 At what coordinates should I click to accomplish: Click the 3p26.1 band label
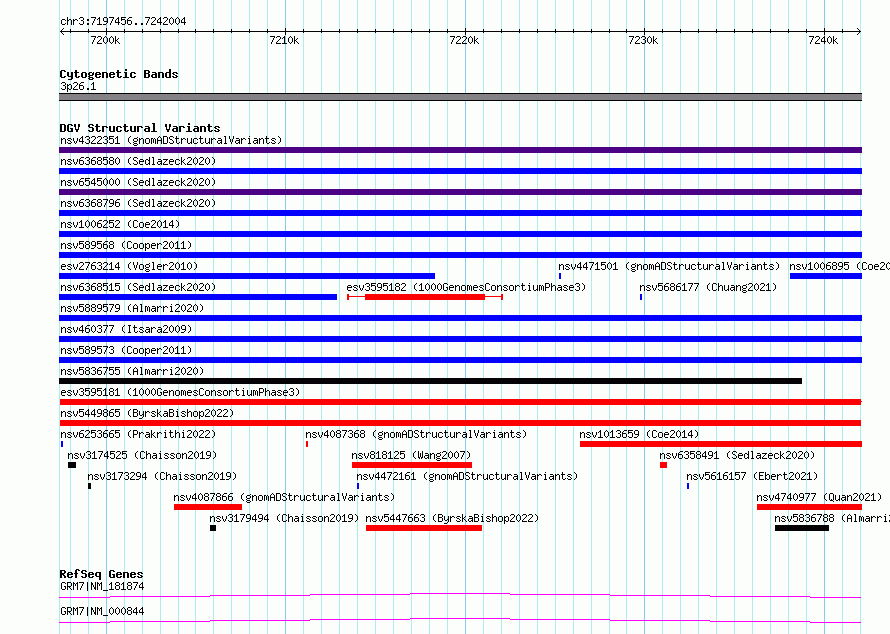78,86
